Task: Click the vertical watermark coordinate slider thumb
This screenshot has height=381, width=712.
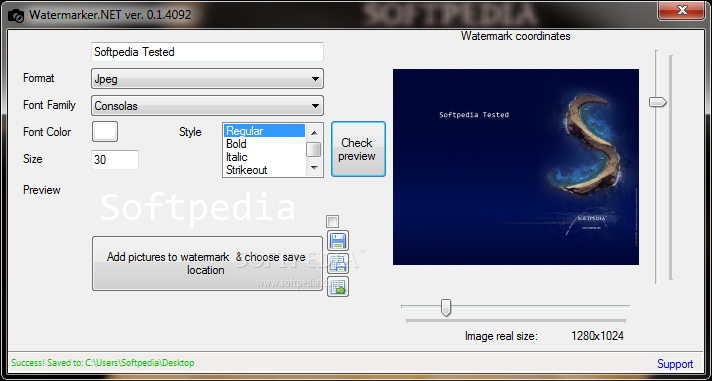Action: click(658, 102)
